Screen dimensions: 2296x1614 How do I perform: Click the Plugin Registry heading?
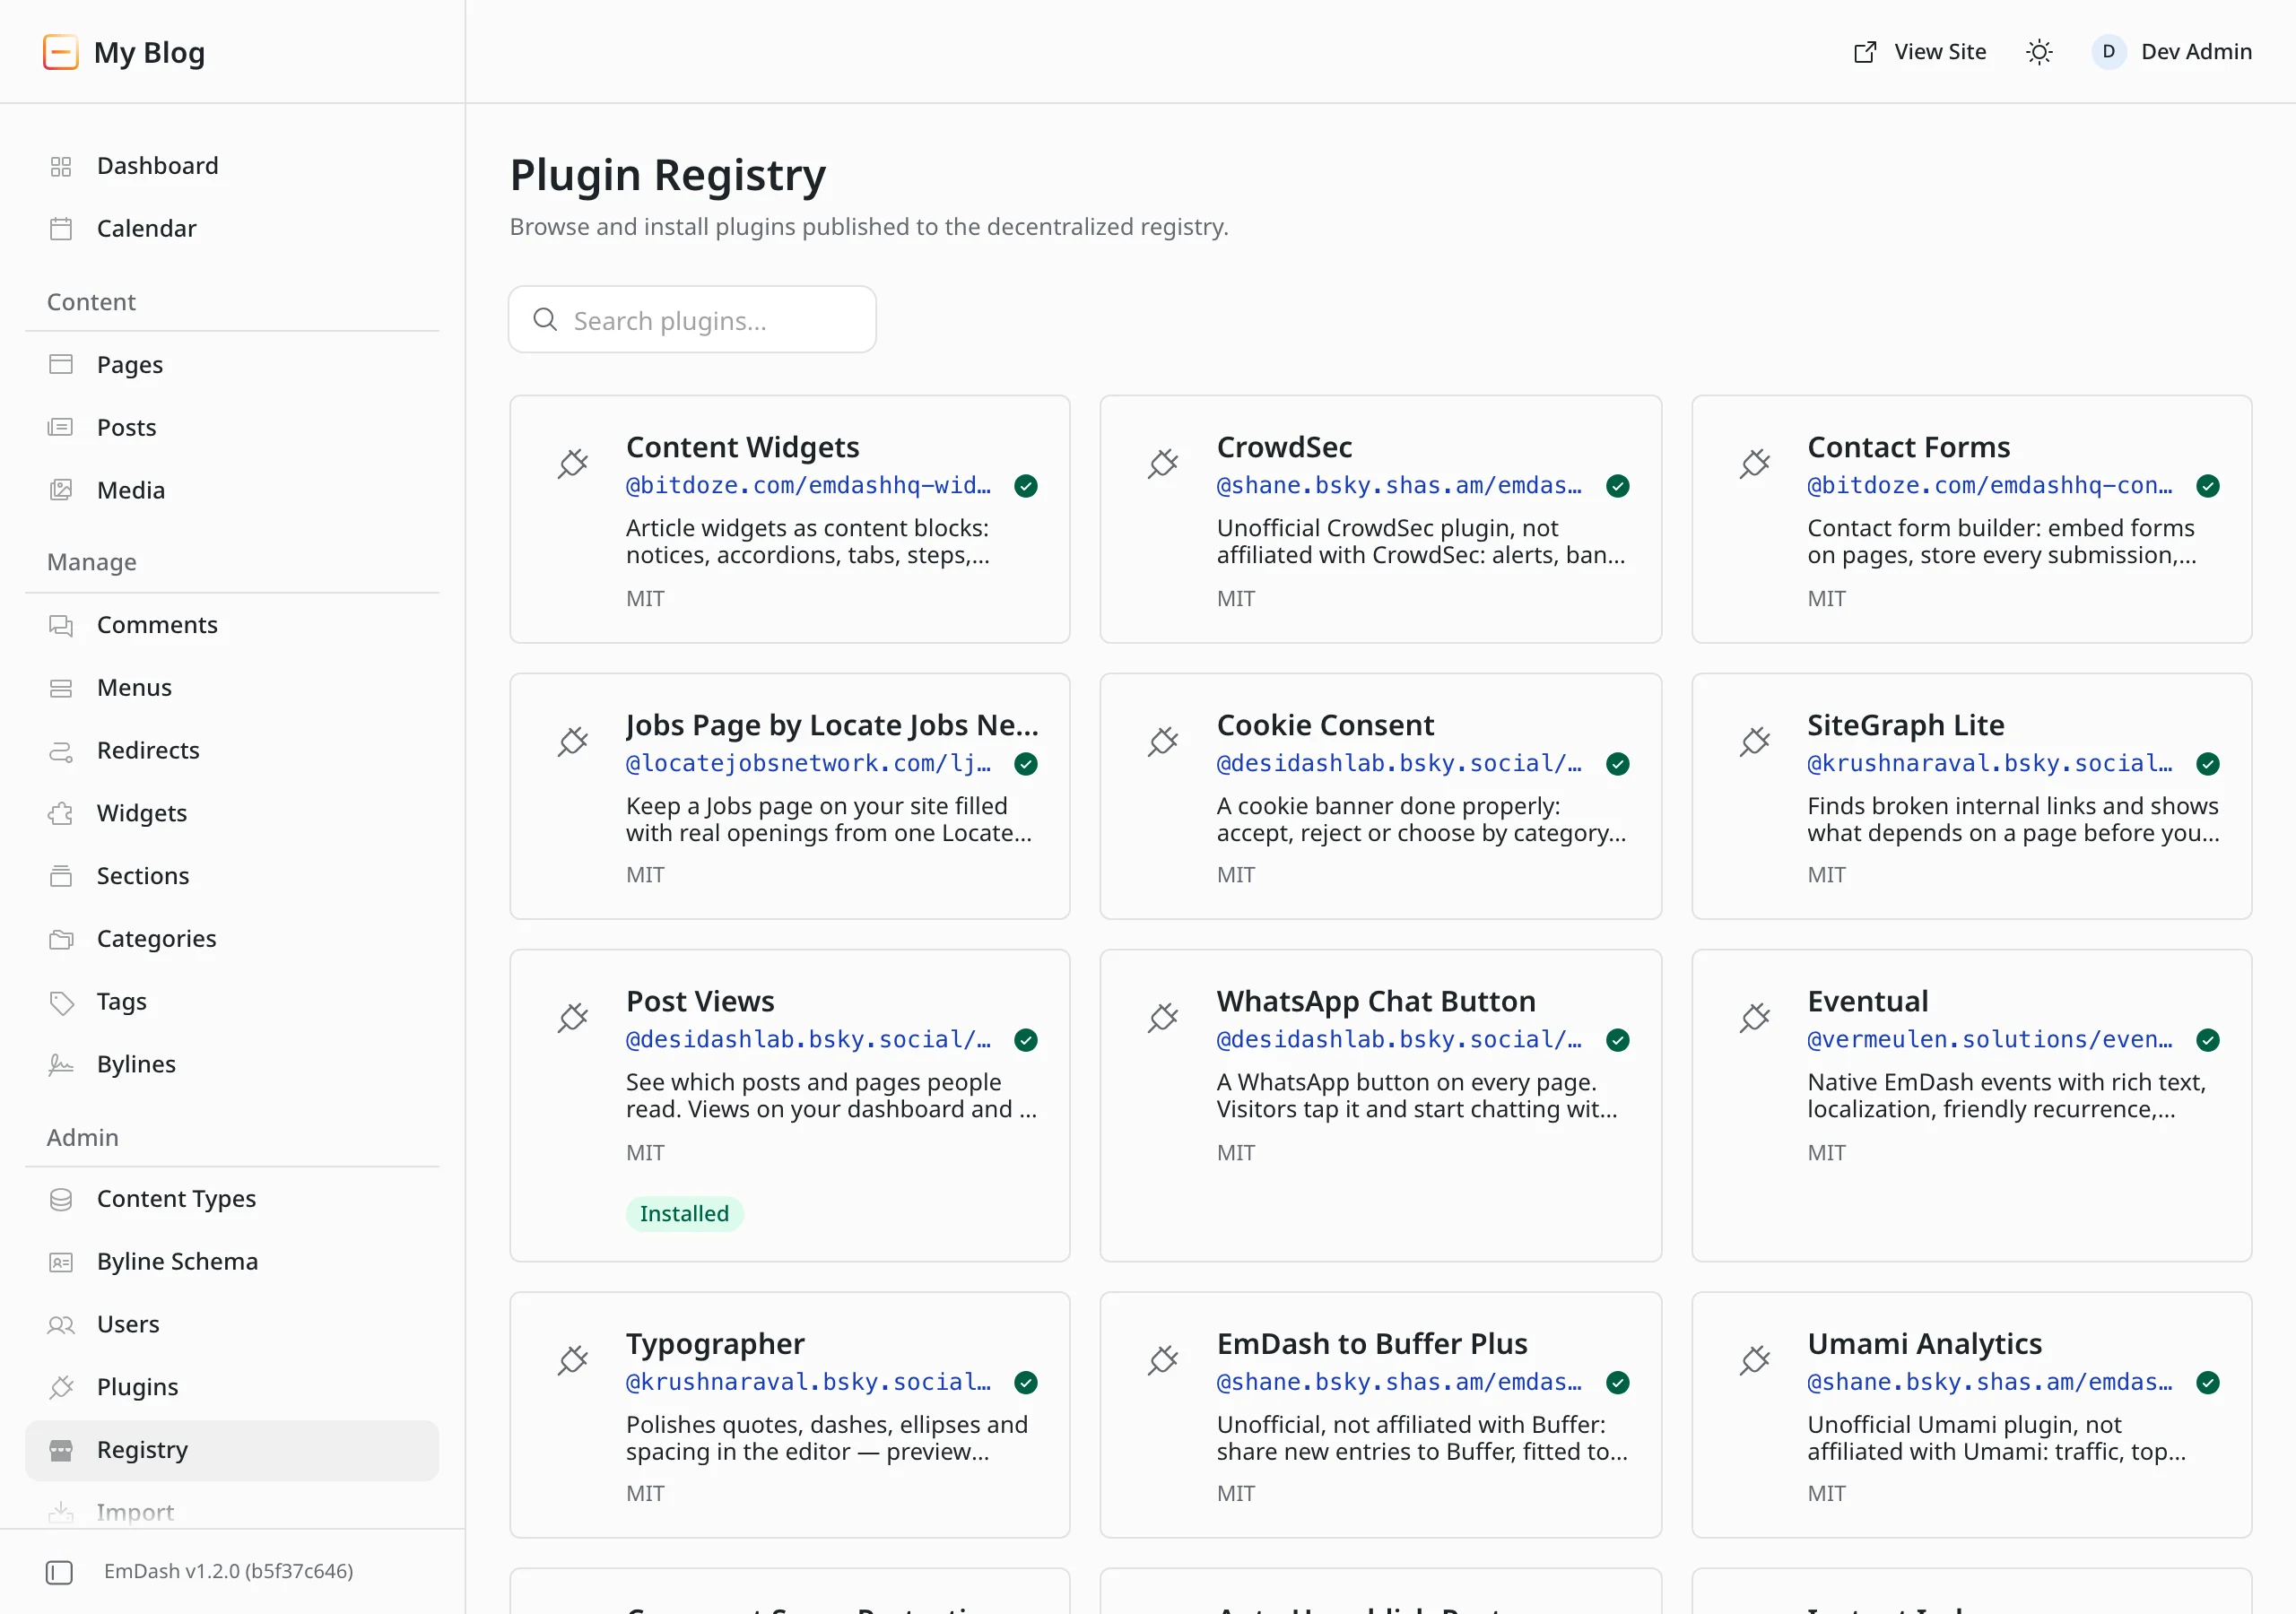668,175
